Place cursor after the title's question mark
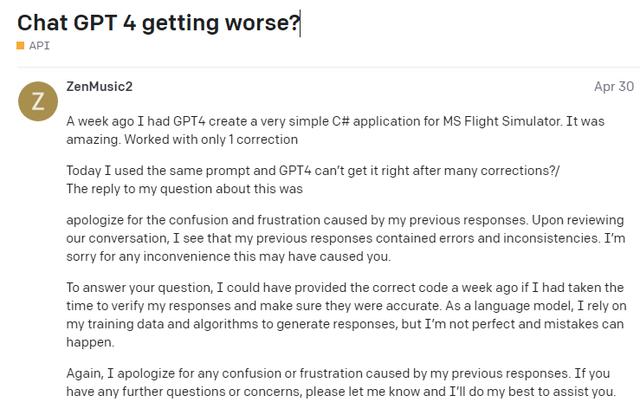The width and height of the screenshot is (640, 415). [300, 23]
